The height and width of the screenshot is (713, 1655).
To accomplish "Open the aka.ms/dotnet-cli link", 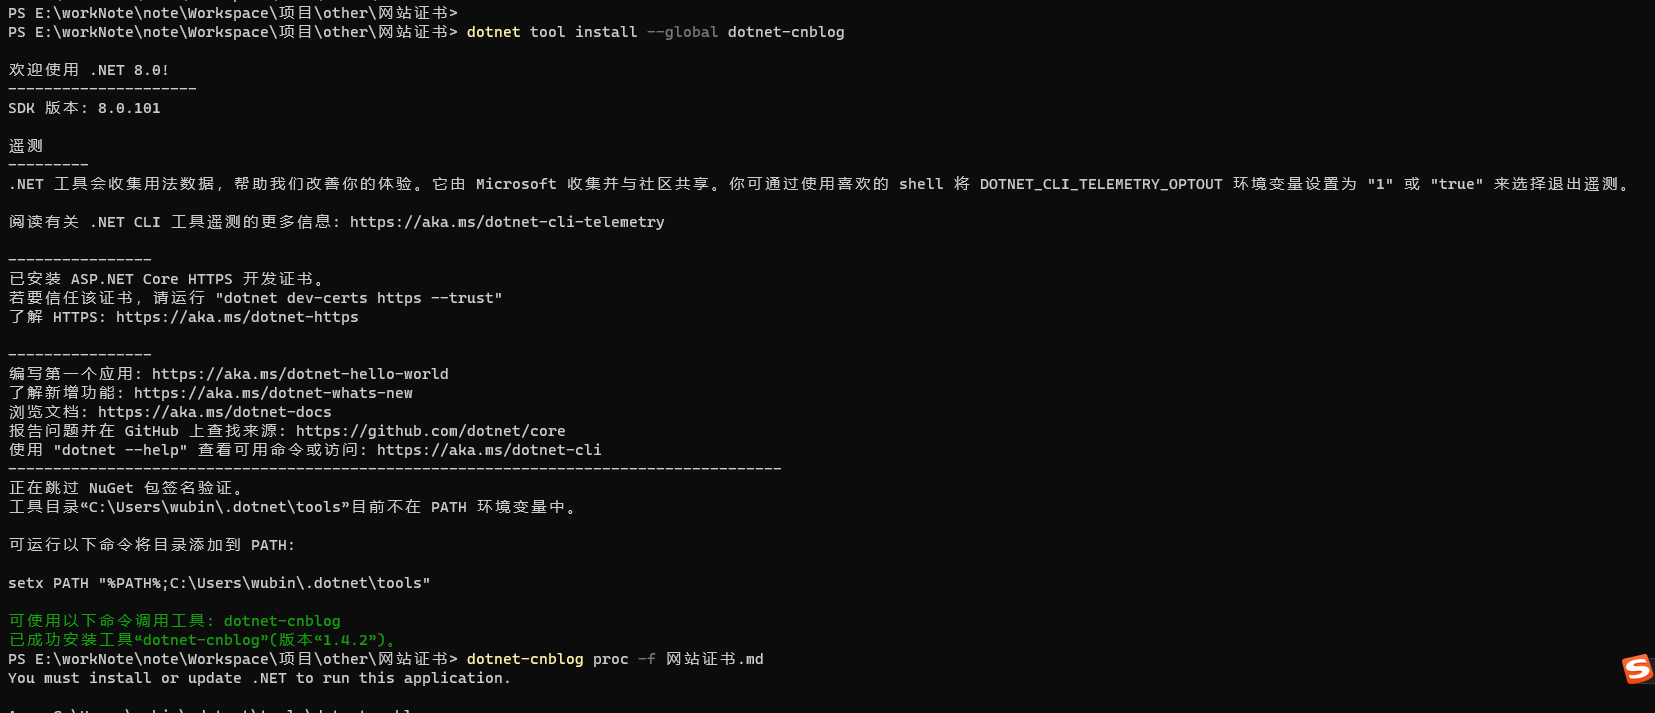I will (489, 450).
